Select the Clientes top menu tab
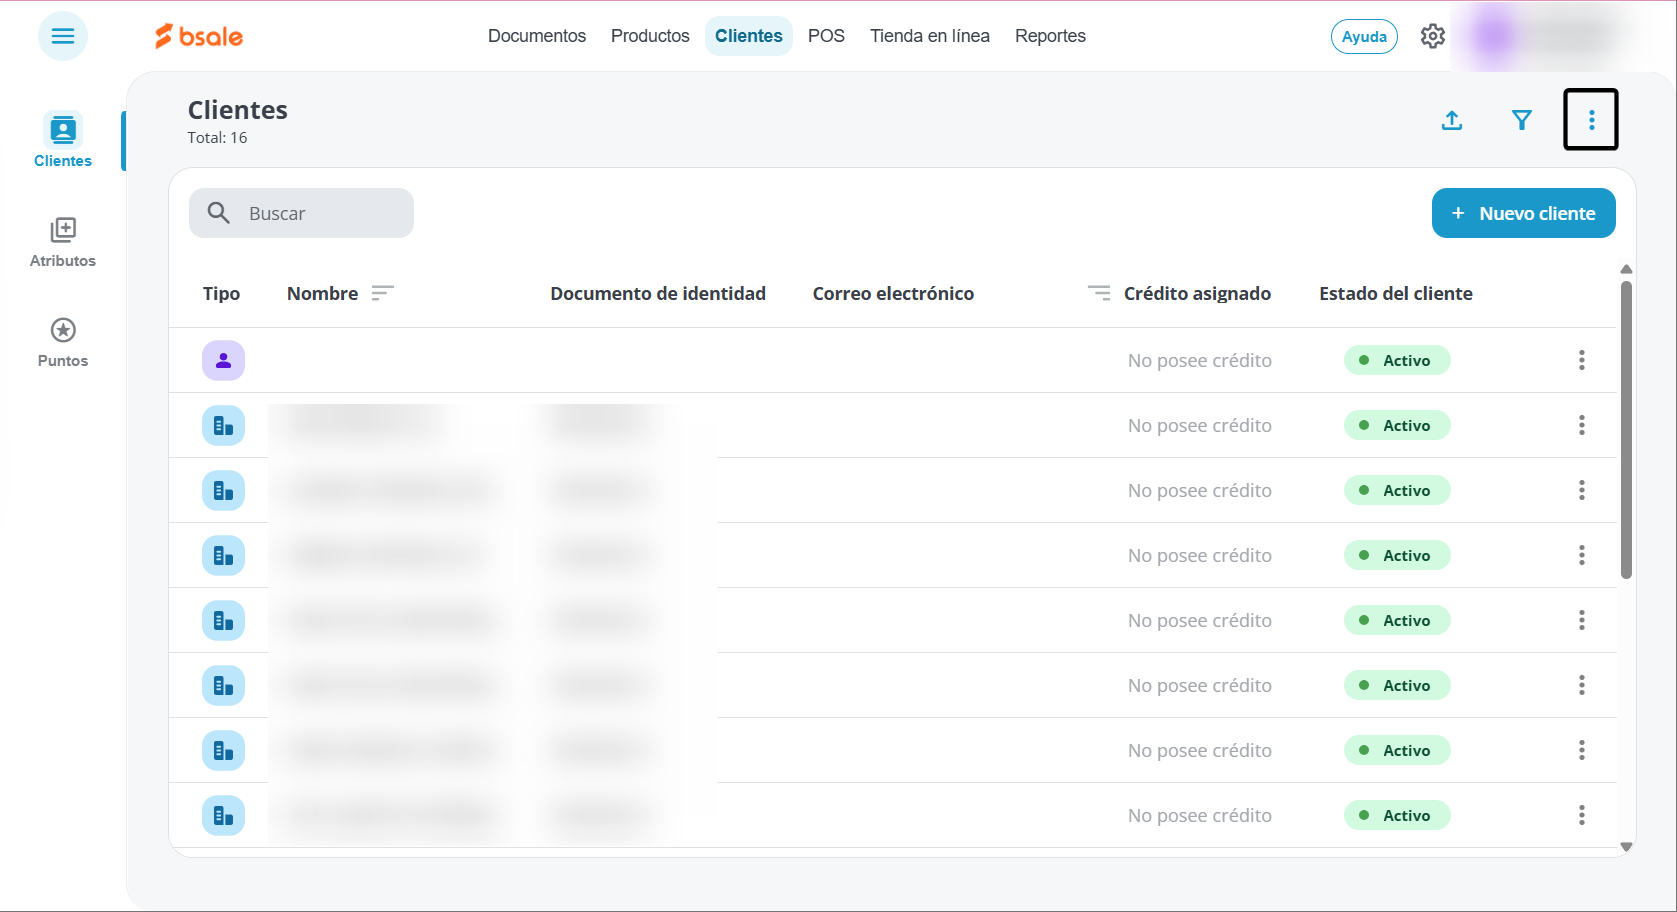The height and width of the screenshot is (912, 1677). [749, 36]
